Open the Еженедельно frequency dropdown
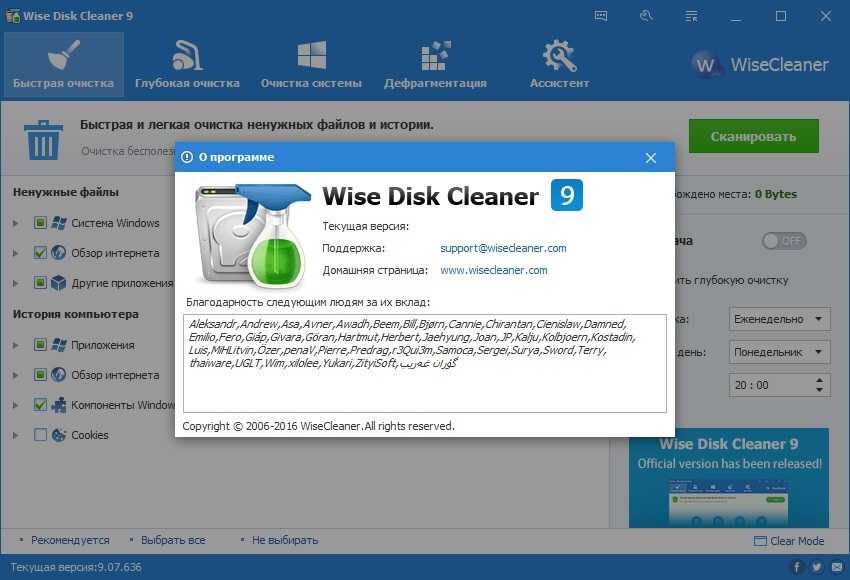The height and width of the screenshot is (580, 850). pos(780,319)
